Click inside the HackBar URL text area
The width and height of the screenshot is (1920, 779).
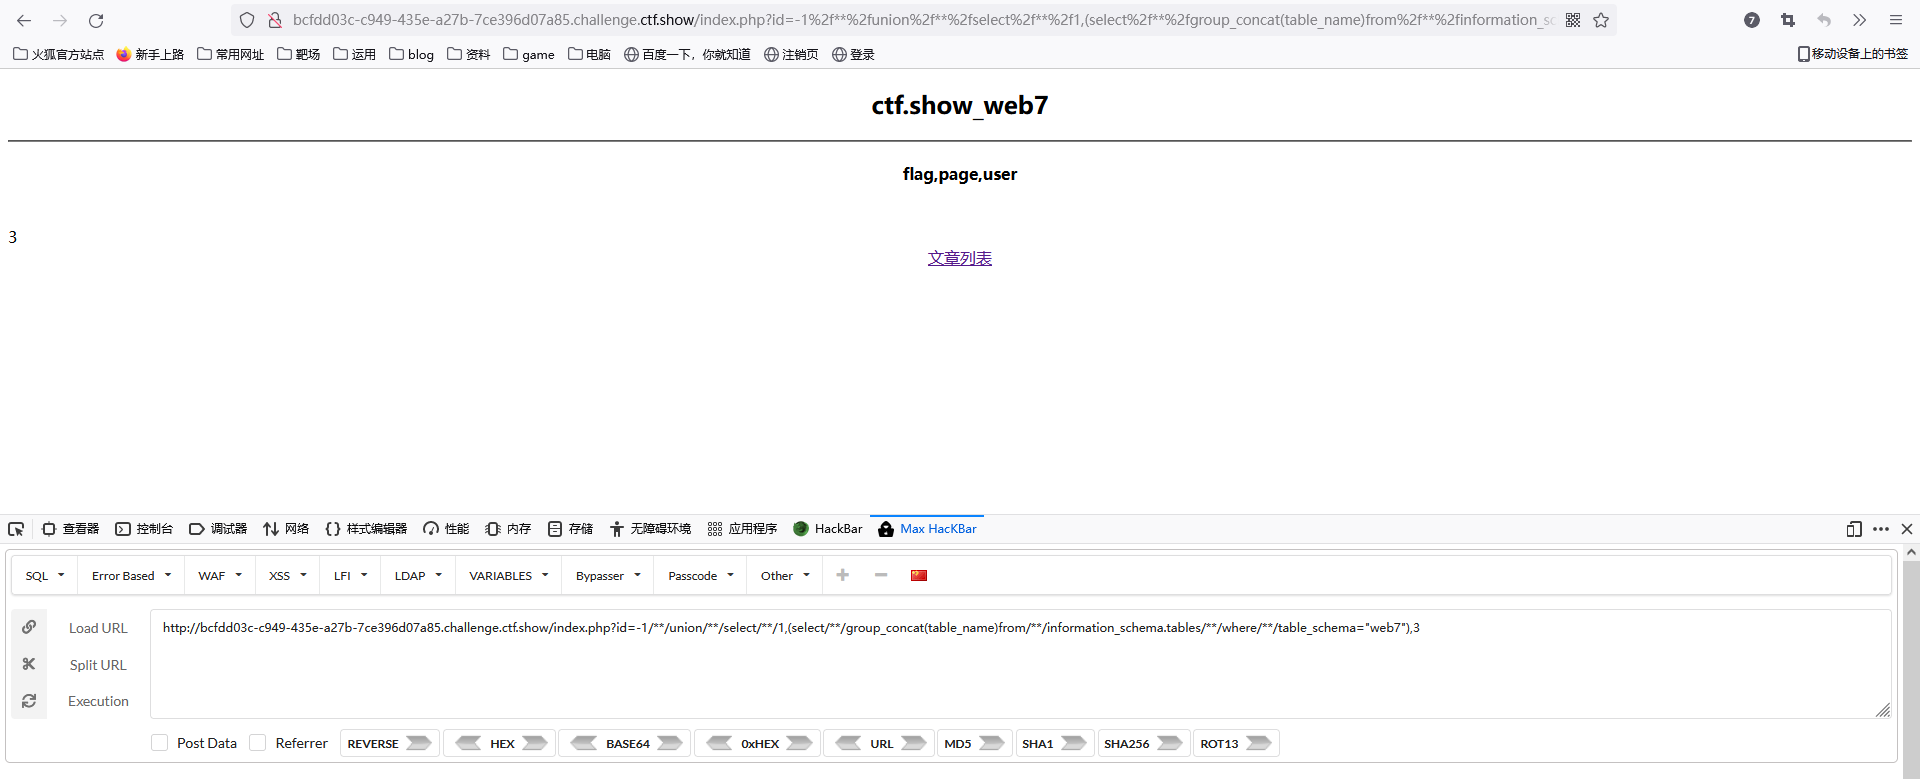(x=1020, y=664)
